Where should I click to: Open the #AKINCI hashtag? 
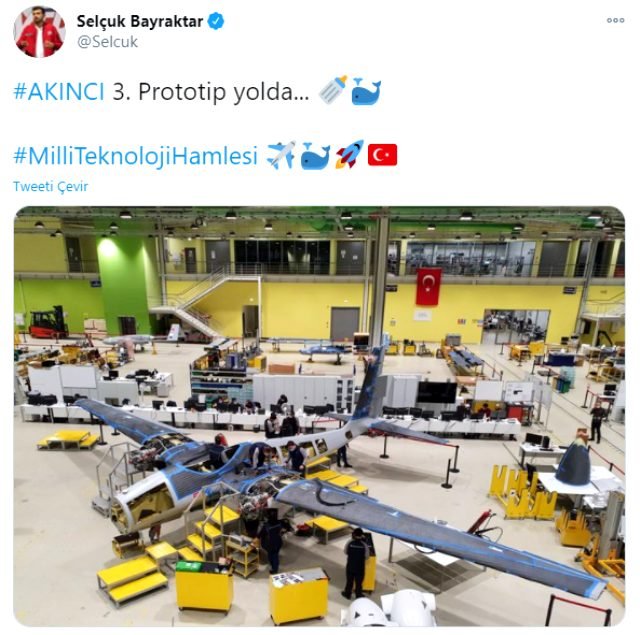59,91
